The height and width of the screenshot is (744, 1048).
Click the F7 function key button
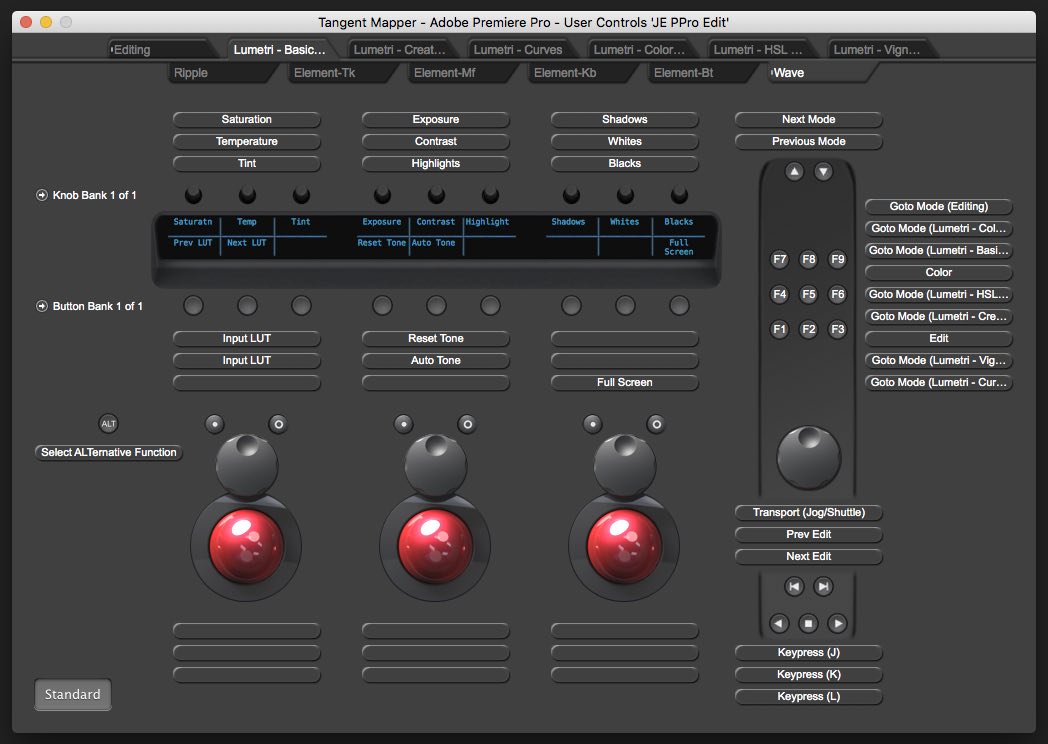point(780,259)
